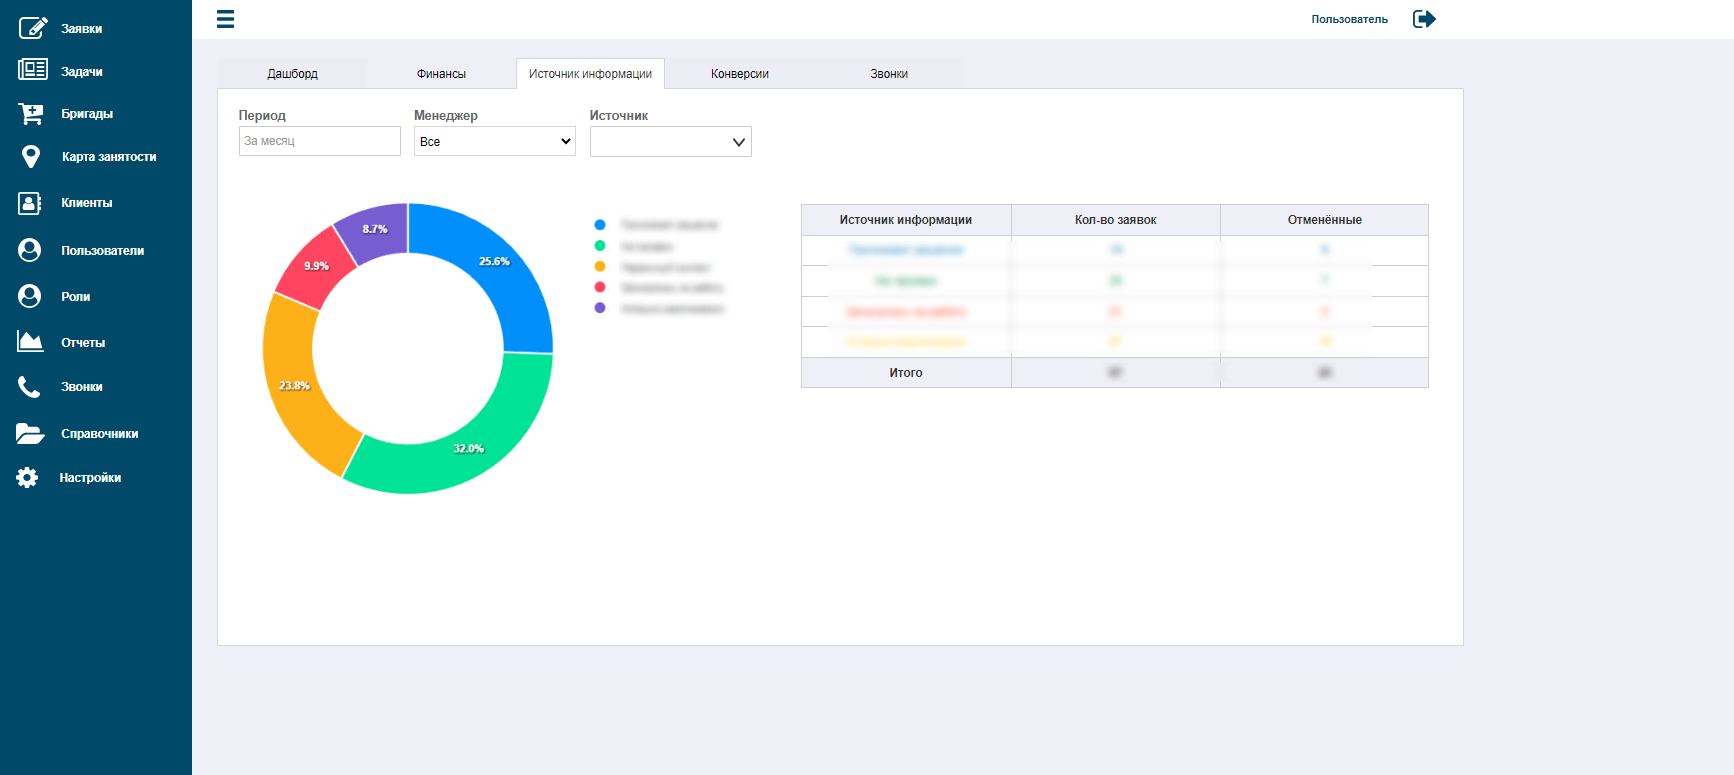Click the Пользователь link in the header
This screenshot has height=775, width=1734.
1349,19
